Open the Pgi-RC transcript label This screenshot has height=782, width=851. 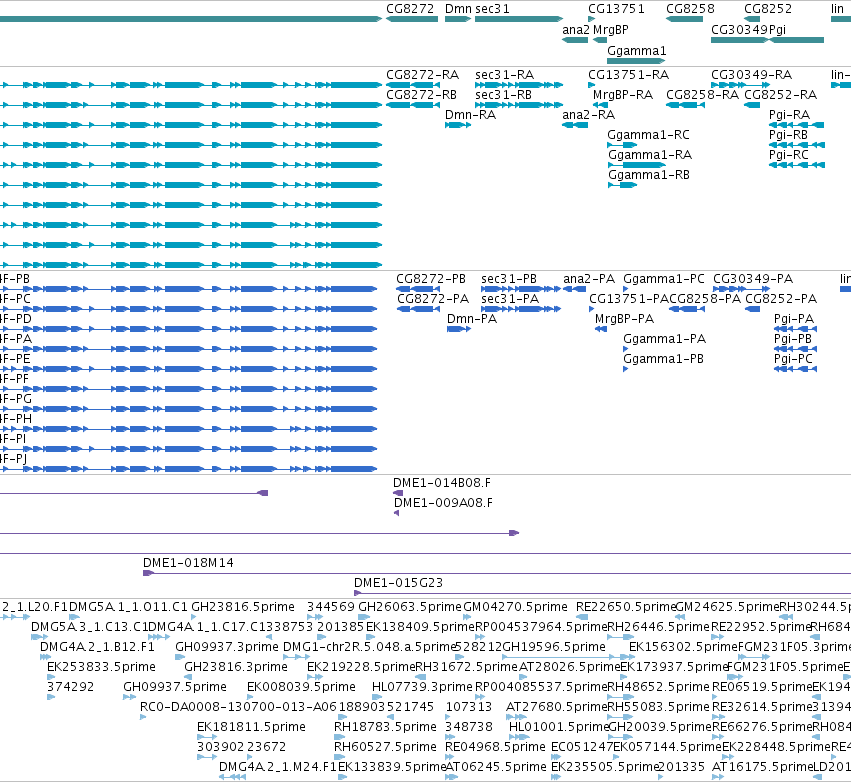pos(788,155)
